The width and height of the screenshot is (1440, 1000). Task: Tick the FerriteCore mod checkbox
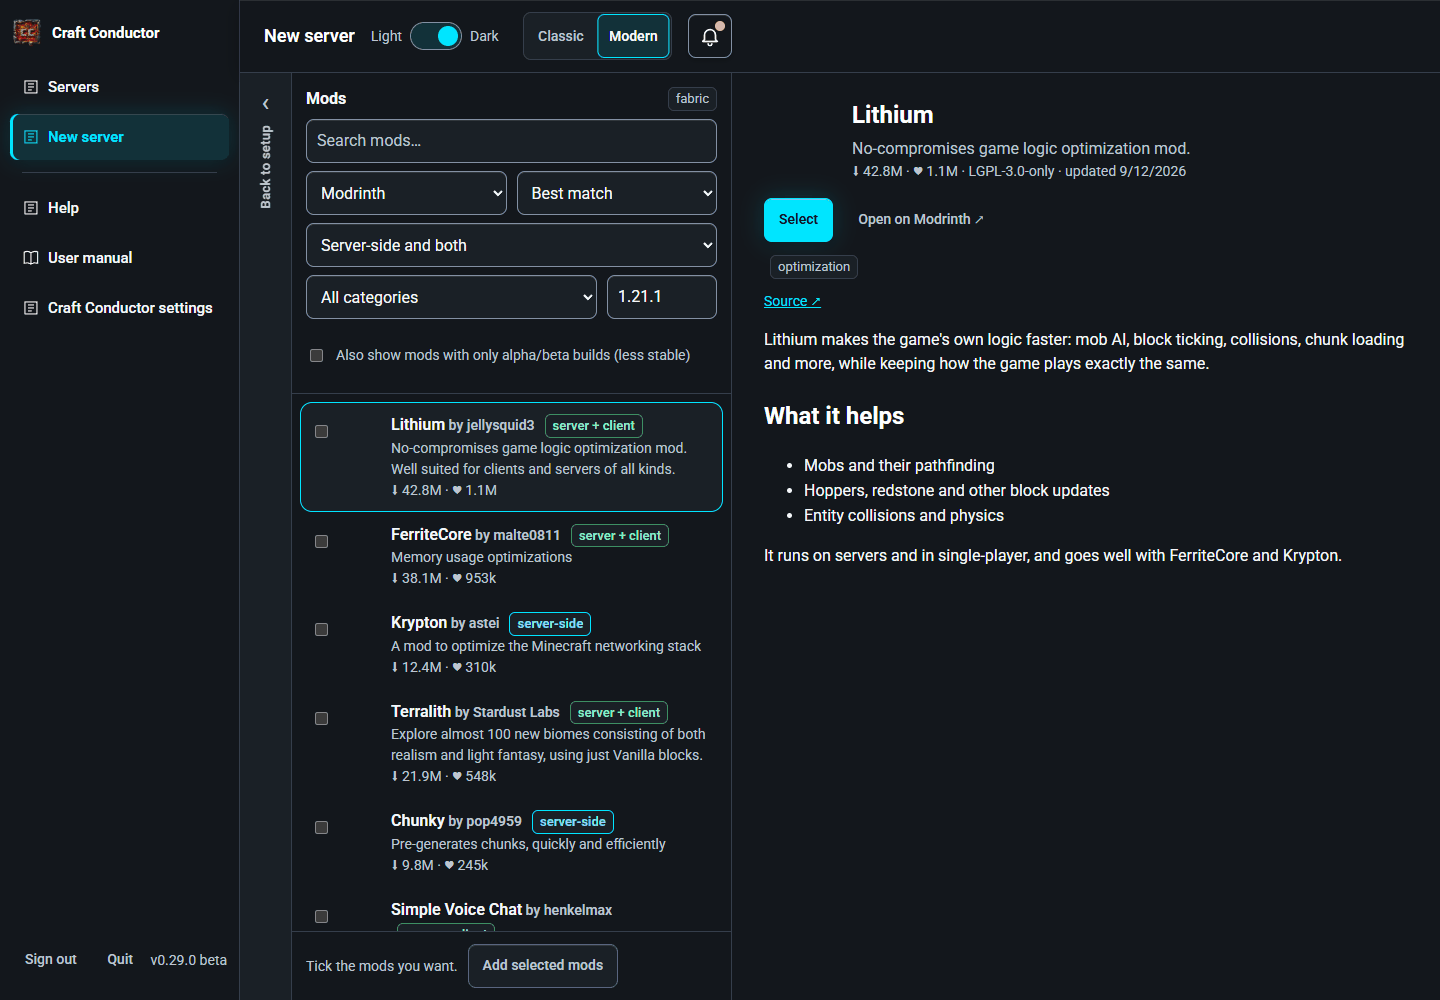click(x=322, y=542)
